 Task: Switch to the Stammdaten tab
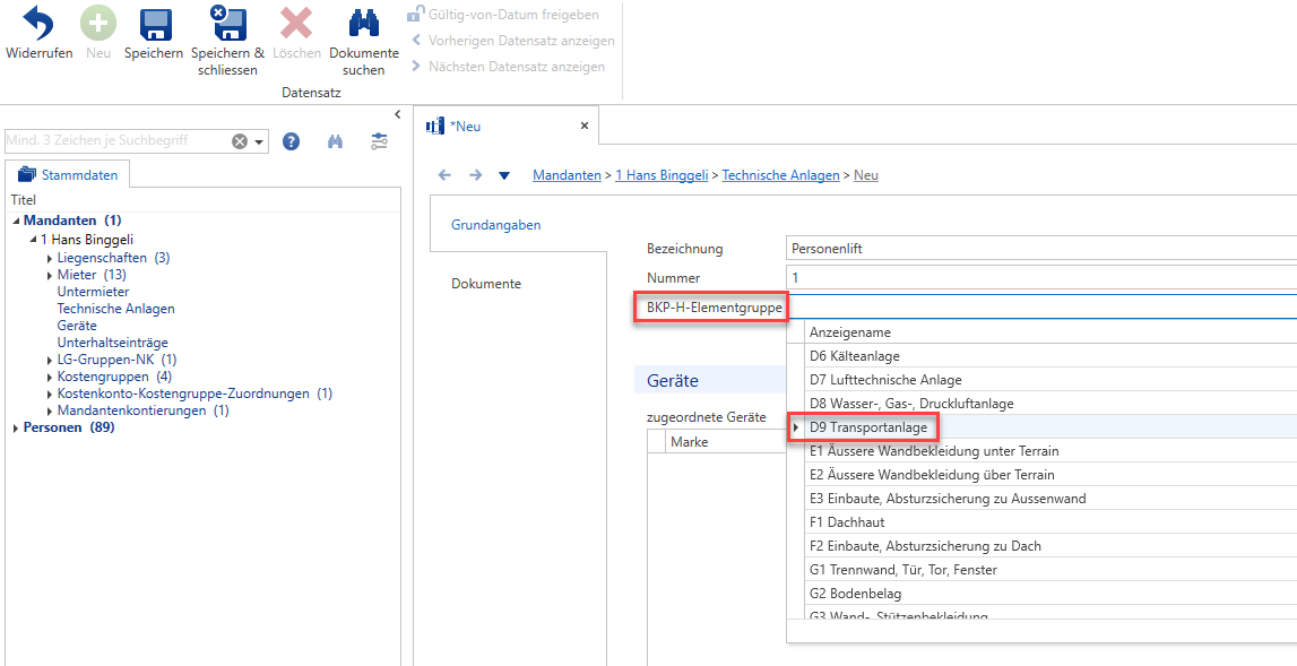68,175
